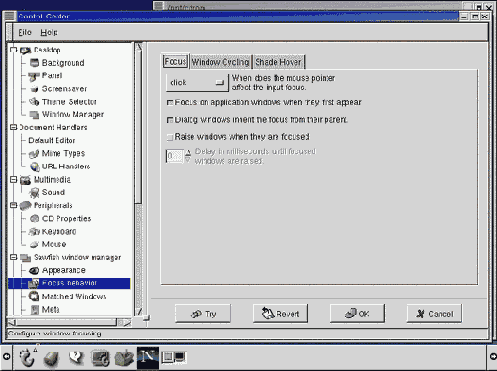Click the tree panel horizontal scrollbar thumb
497x371 pixels.
[66, 322]
